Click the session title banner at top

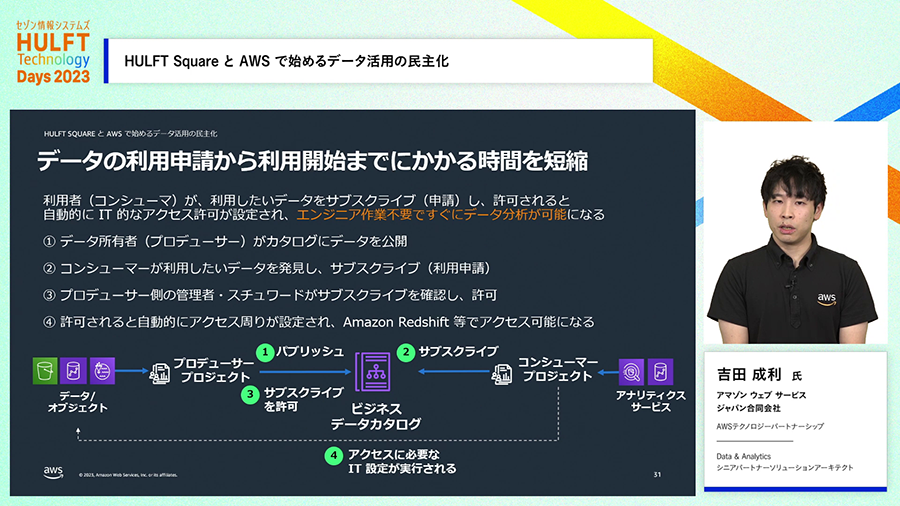point(380,61)
